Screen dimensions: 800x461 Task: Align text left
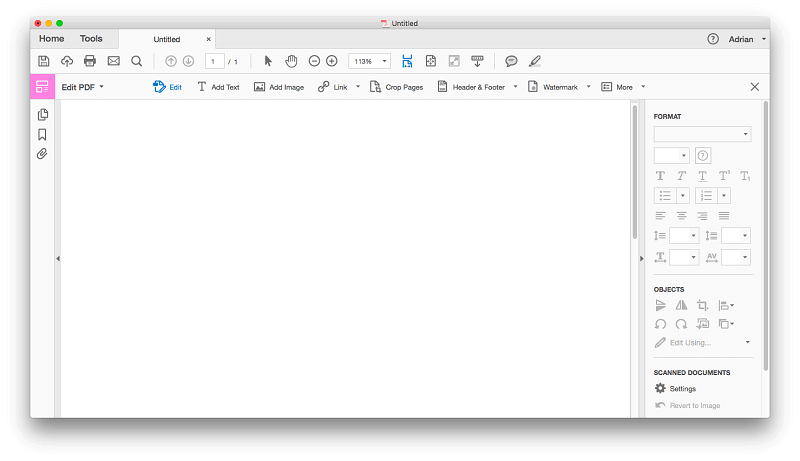660,215
